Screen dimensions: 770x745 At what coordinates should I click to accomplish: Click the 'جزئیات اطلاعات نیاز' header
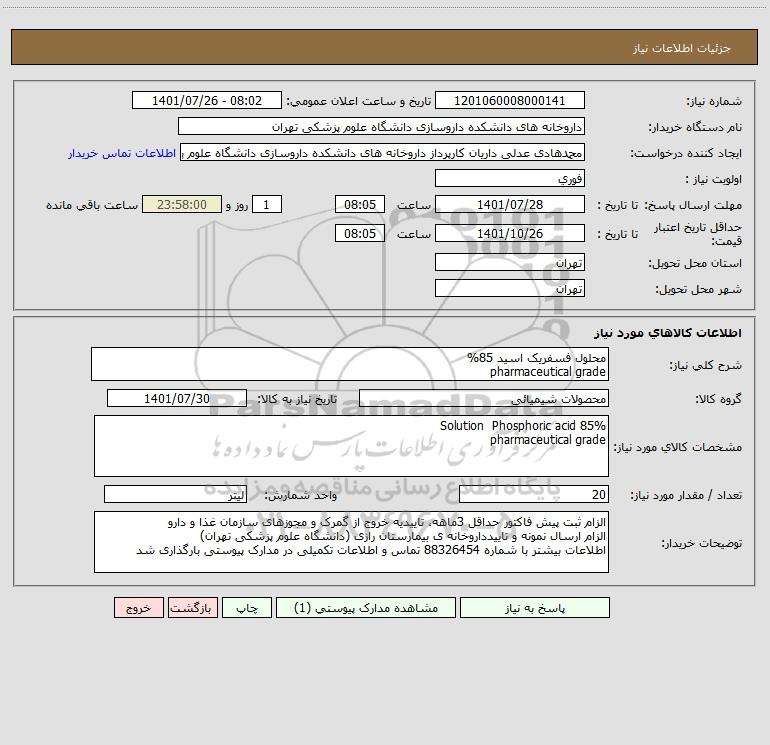(682, 48)
